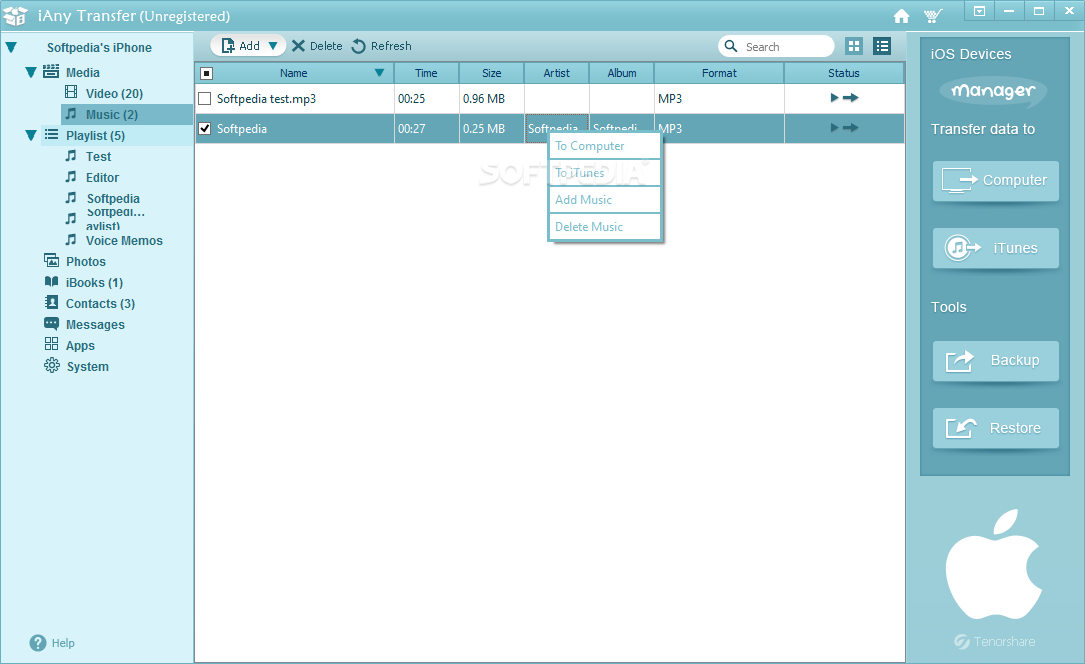This screenshot has width=1085, height=664.
Task: Open the Add button dropdown arrow
Action: pyautogui.click(x=273, y=46)
